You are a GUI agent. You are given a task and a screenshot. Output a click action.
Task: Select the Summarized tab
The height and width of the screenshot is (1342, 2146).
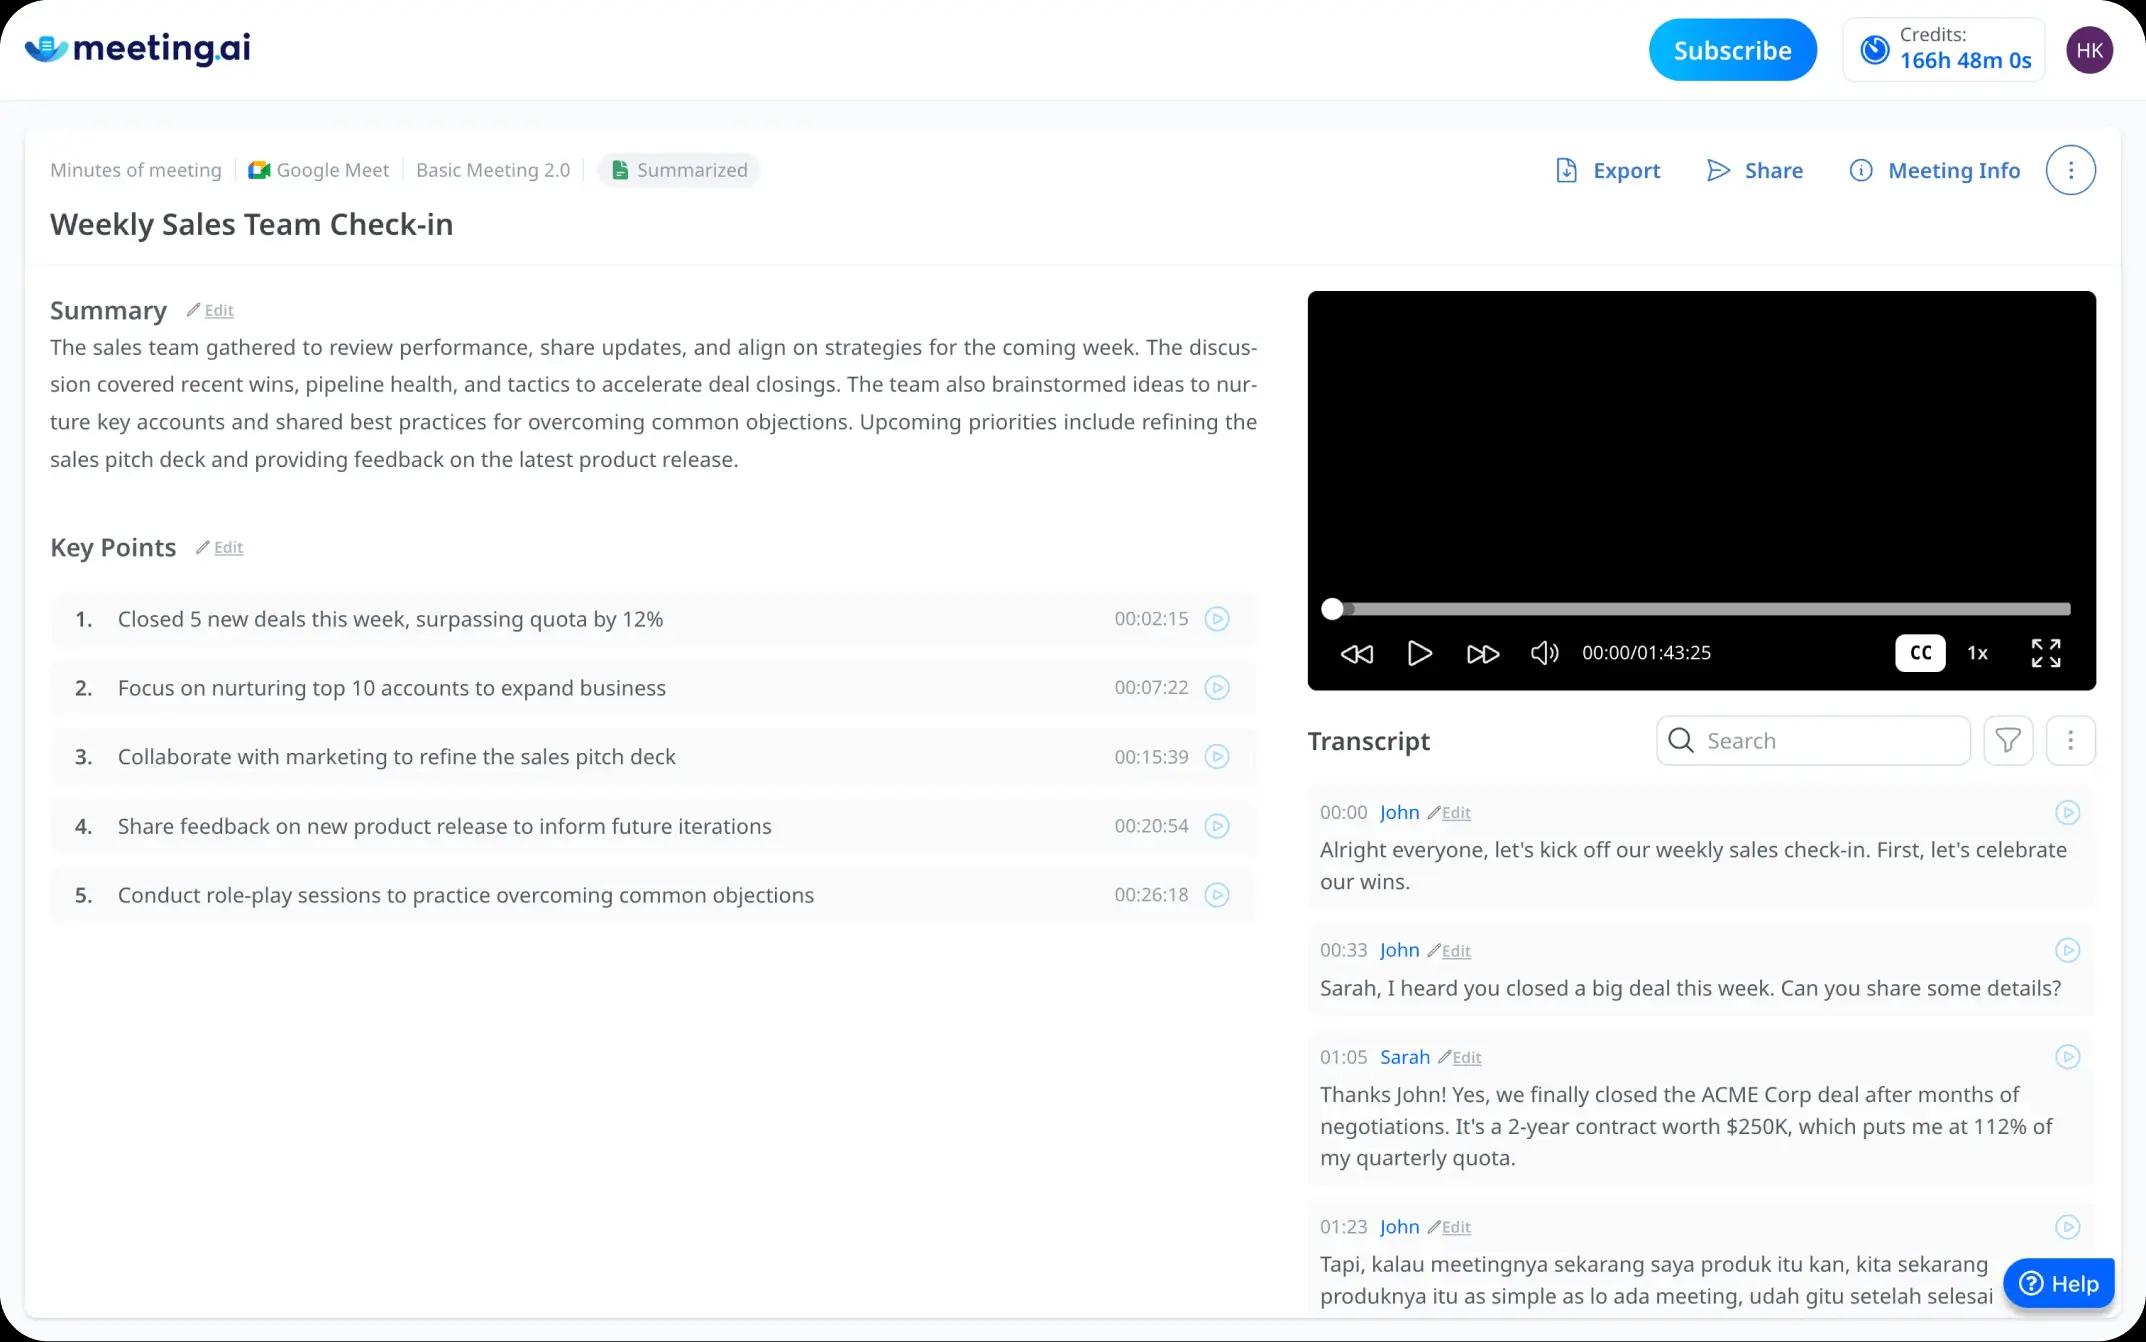[x=680, y=170]
